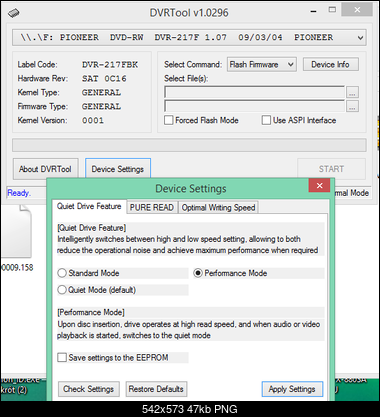Click the DVR-217FBK label code value
The width and height of the screenshot is (380, 417).
click(110, 64)
